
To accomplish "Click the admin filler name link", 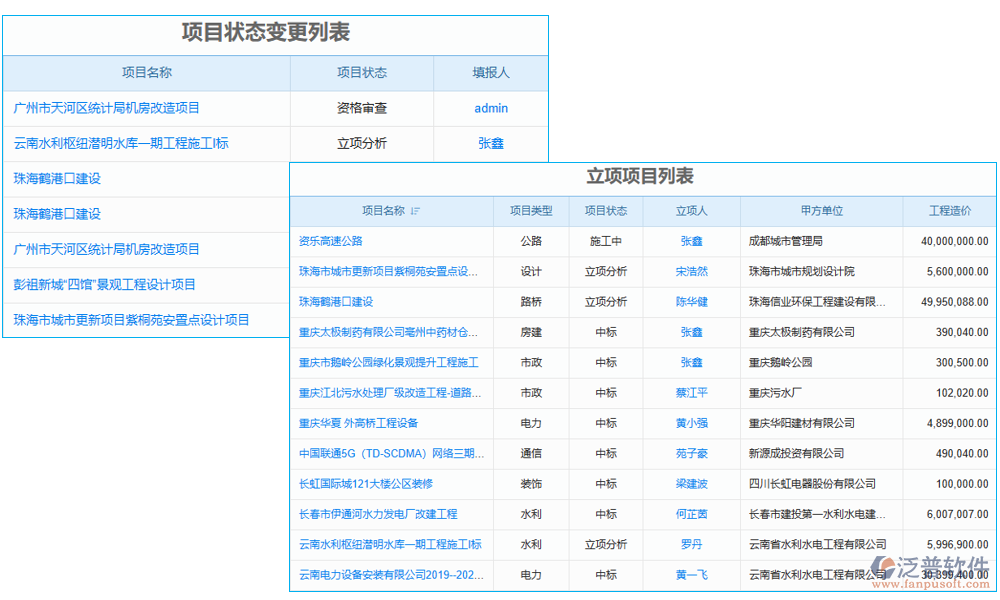I will (491, 108).
